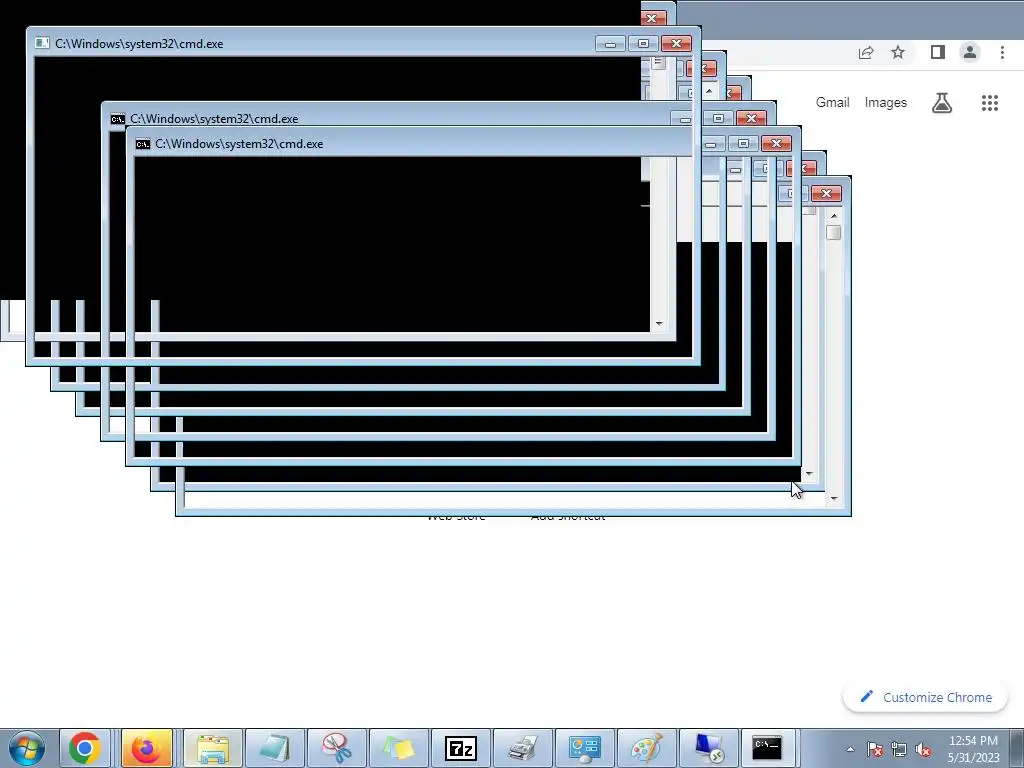Click the rightmost cmd window's scrollbar thumb
1024x768 pixels.
[834, 232]
